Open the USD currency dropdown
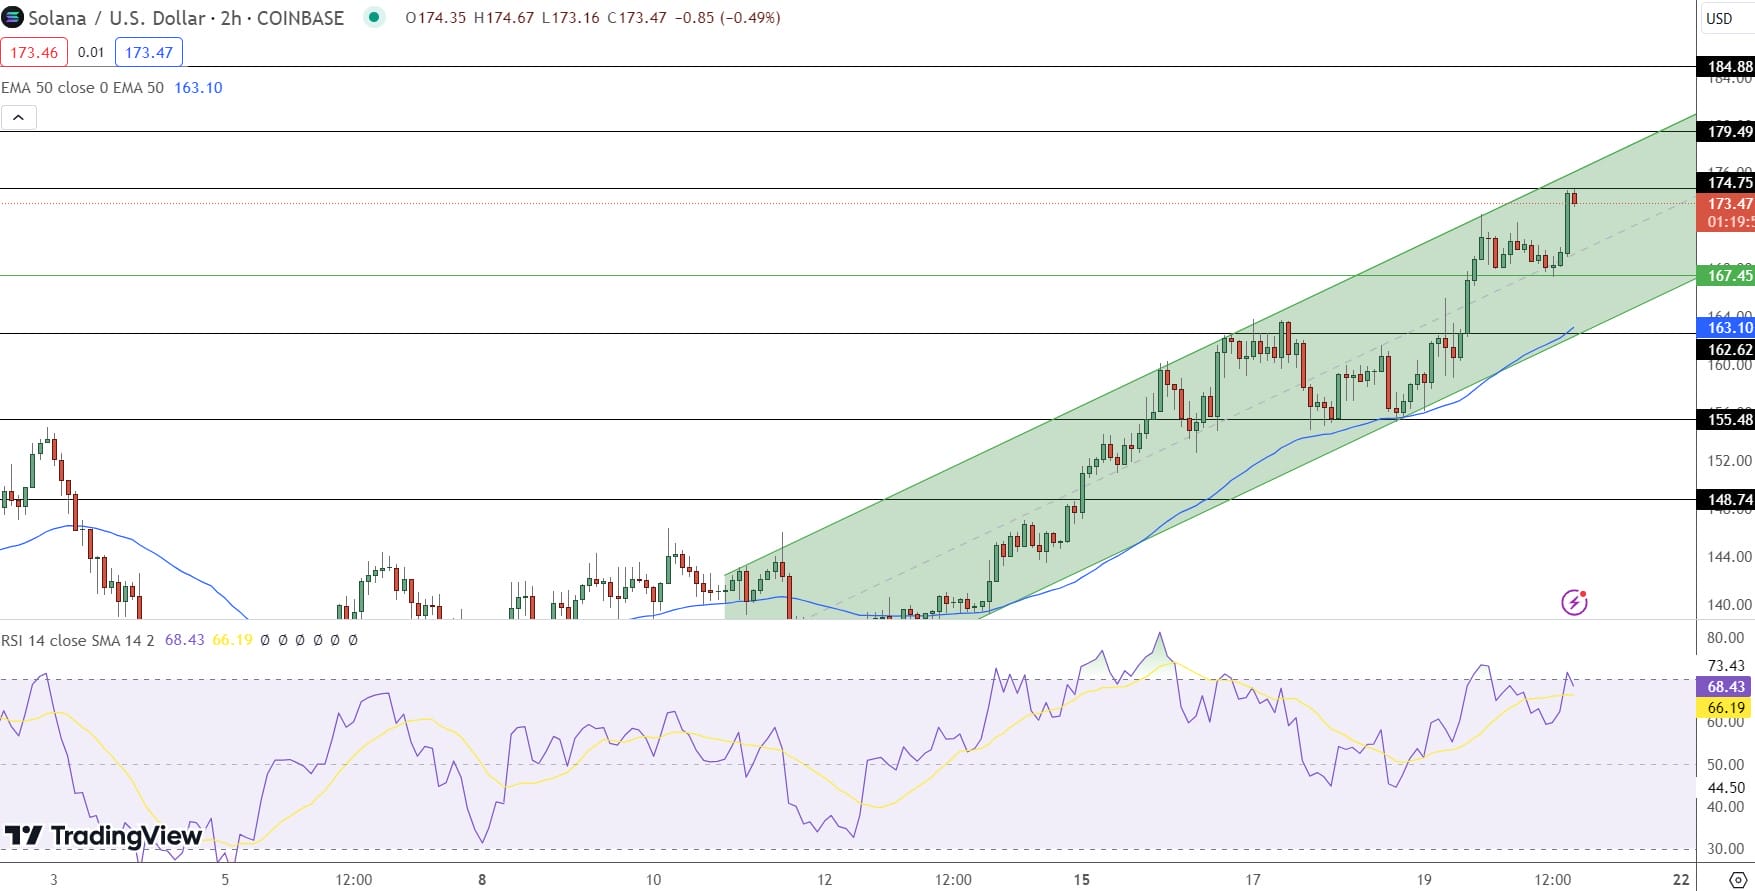This screenshot has width=1755, height=891. tap(1719, 18)
